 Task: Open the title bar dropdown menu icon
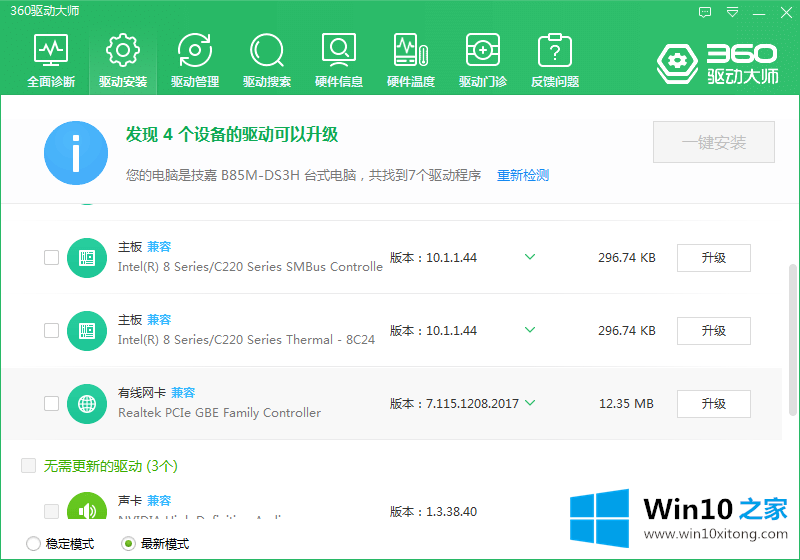tap(733, 12)
